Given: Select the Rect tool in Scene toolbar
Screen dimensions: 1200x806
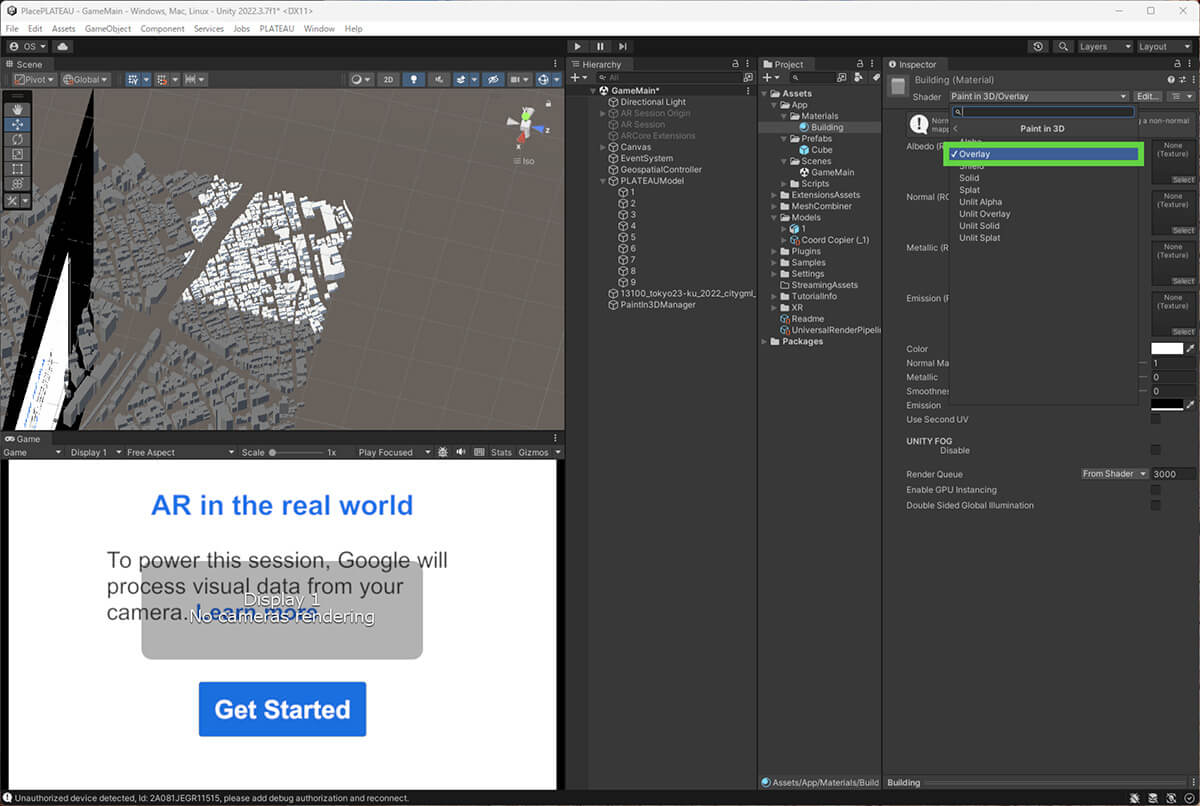Looking at the screenshot, I should tap(17, 169).
